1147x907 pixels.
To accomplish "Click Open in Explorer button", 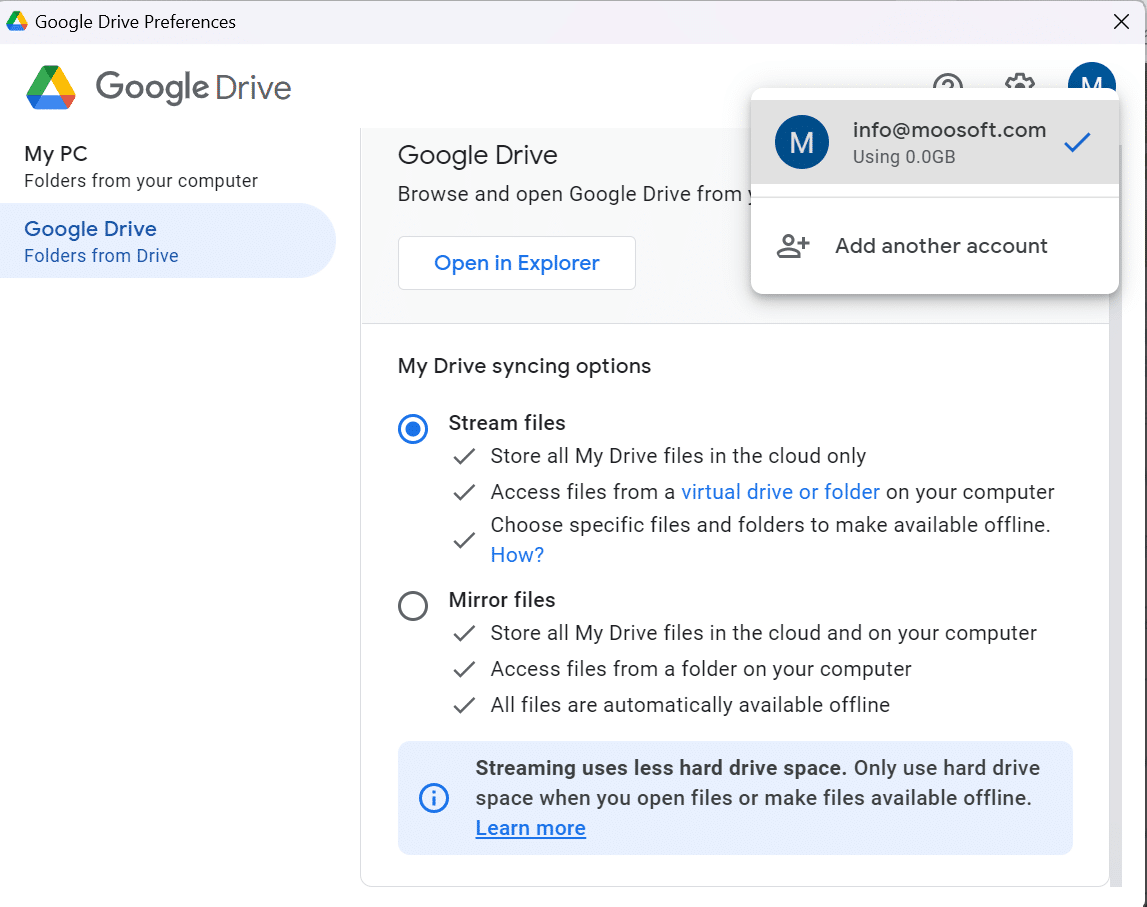I will pyautogui.click(x=516, y=263).
